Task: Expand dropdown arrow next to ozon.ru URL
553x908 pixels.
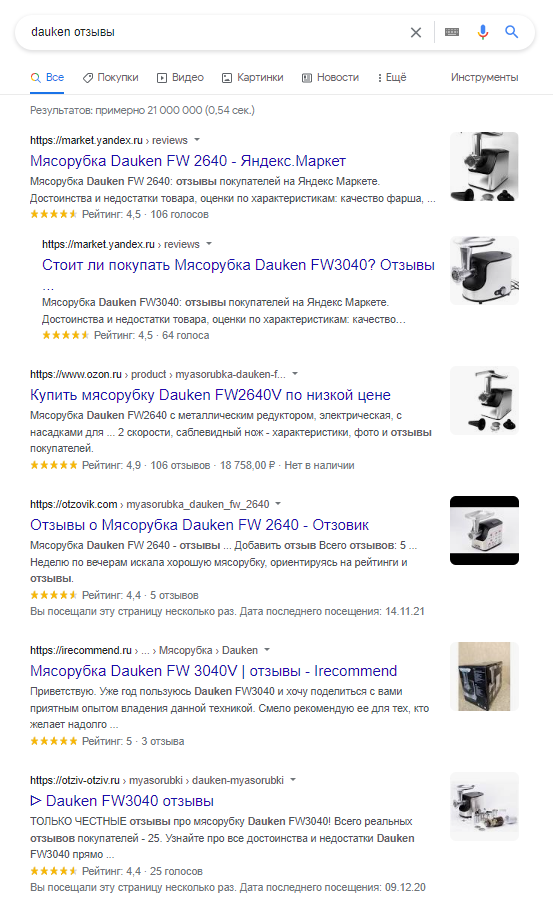Action: (295, 374)
